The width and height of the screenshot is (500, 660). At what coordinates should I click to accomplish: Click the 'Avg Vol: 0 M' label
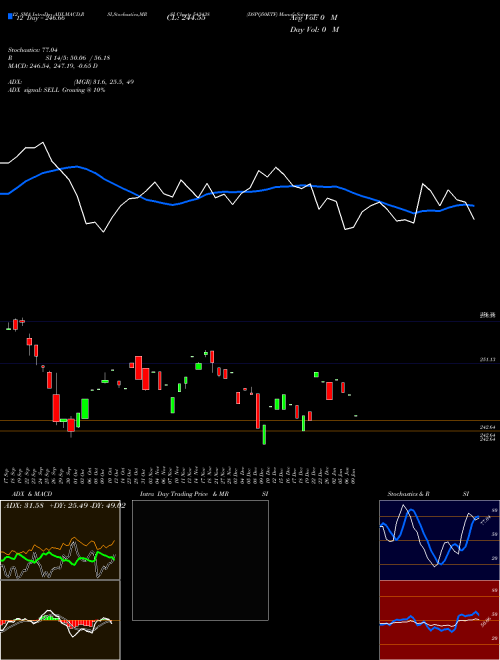(x=314, y=18)
